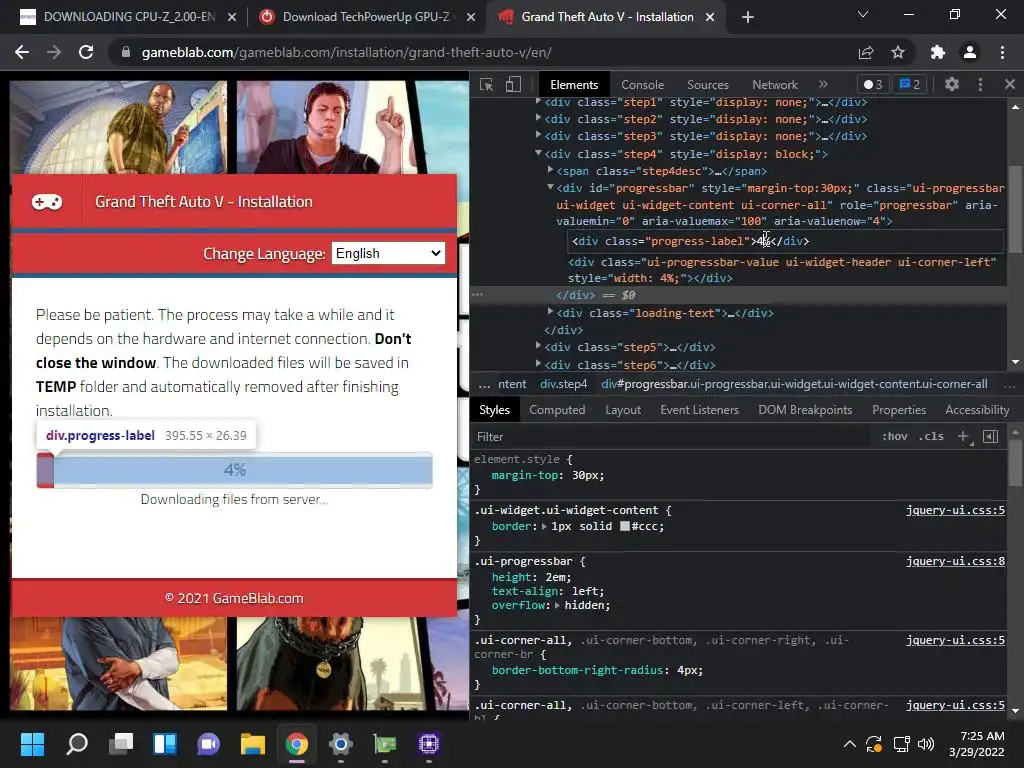1024x768 pixels.
Task: Open a new browser tab
Action: tap(748, 17)
